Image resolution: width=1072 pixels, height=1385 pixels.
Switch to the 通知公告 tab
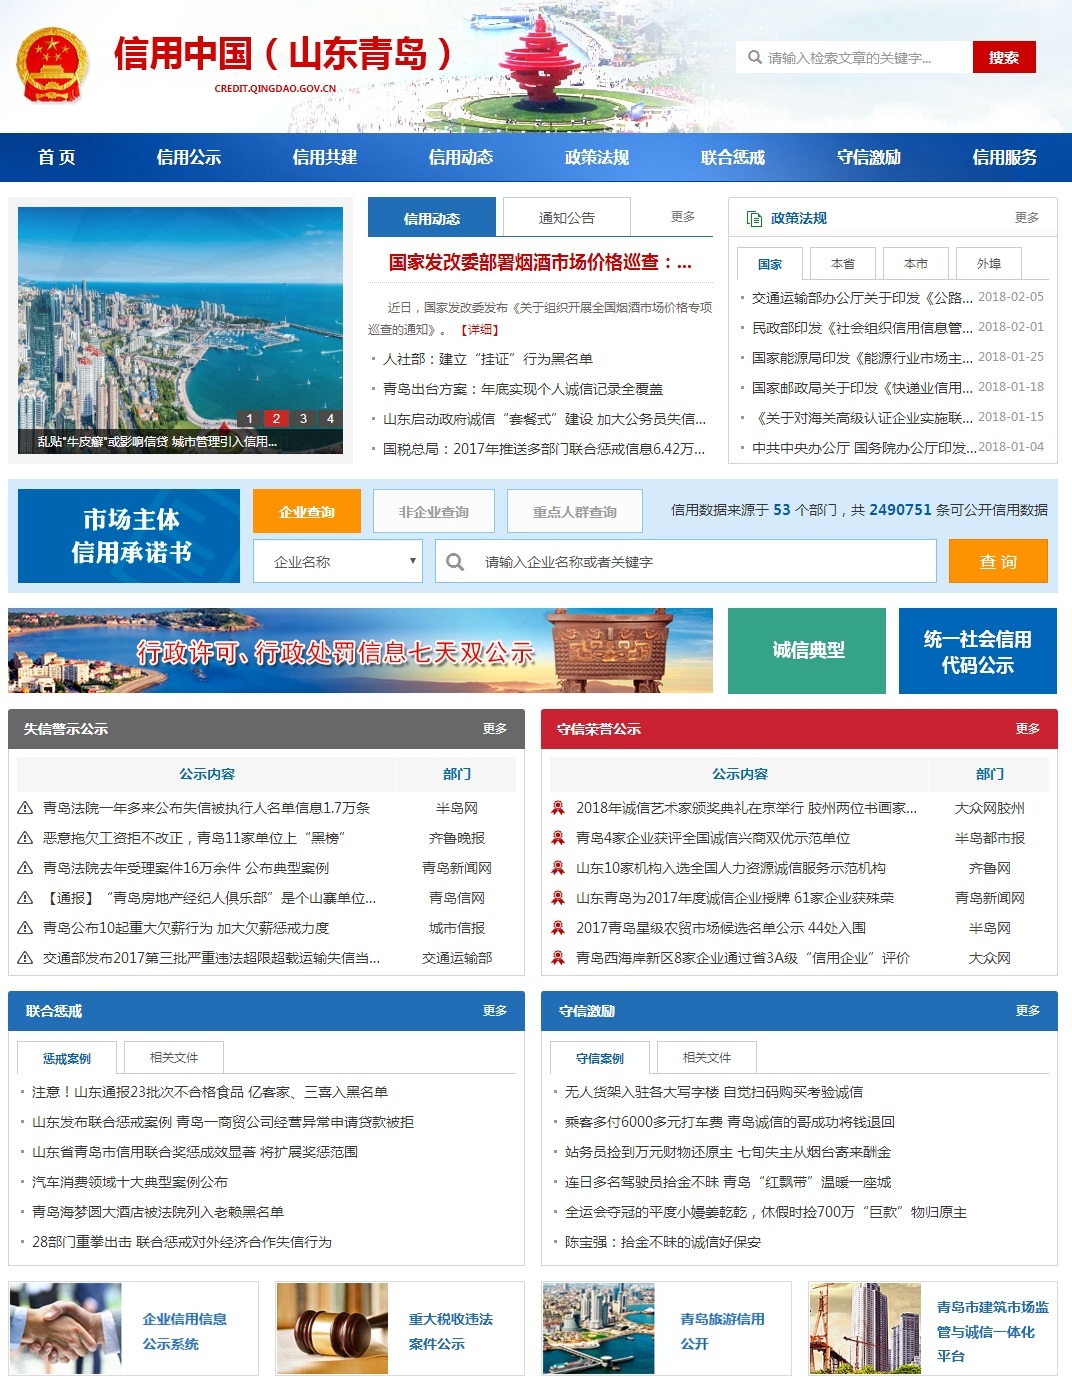(566, 218)
